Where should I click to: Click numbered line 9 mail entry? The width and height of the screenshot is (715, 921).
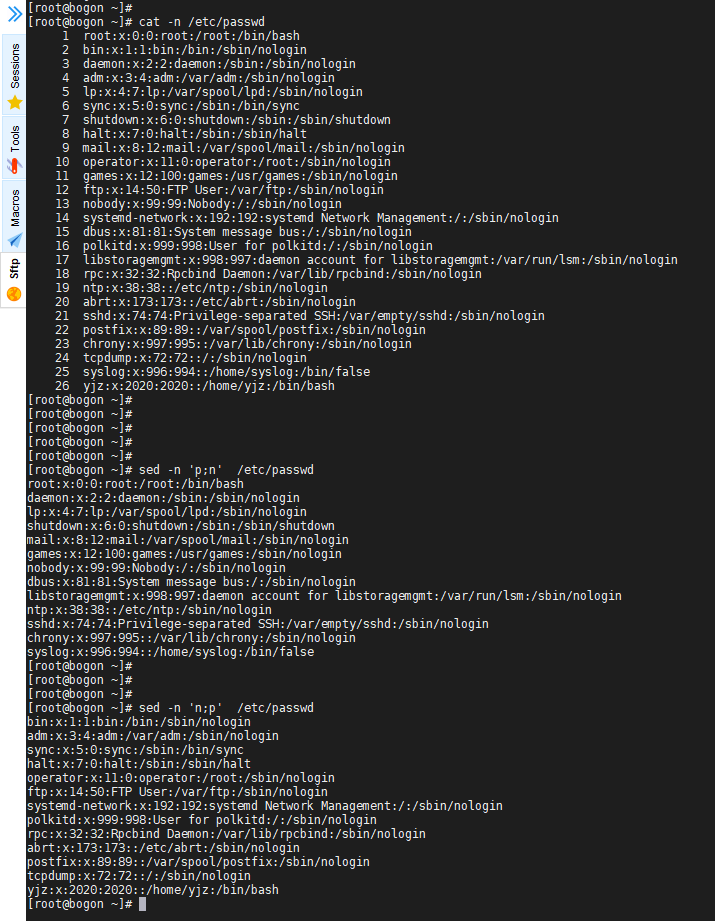tap(233, 149)
